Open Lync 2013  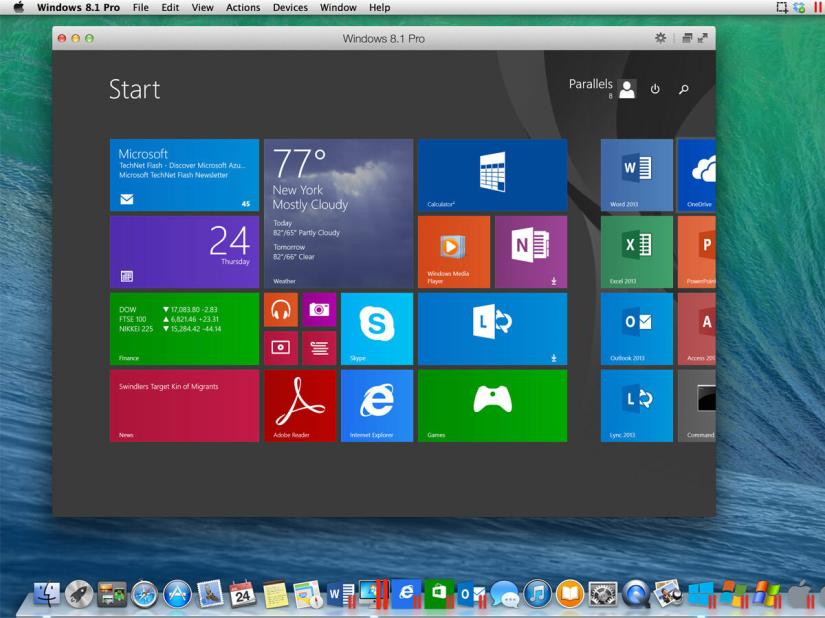point(636,405)
